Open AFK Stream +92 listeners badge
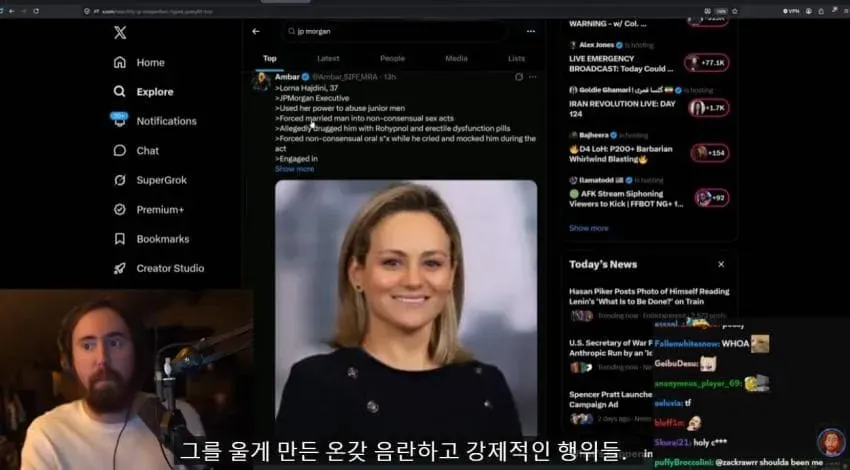The image size is (850, 470). (x=712, y=198)
